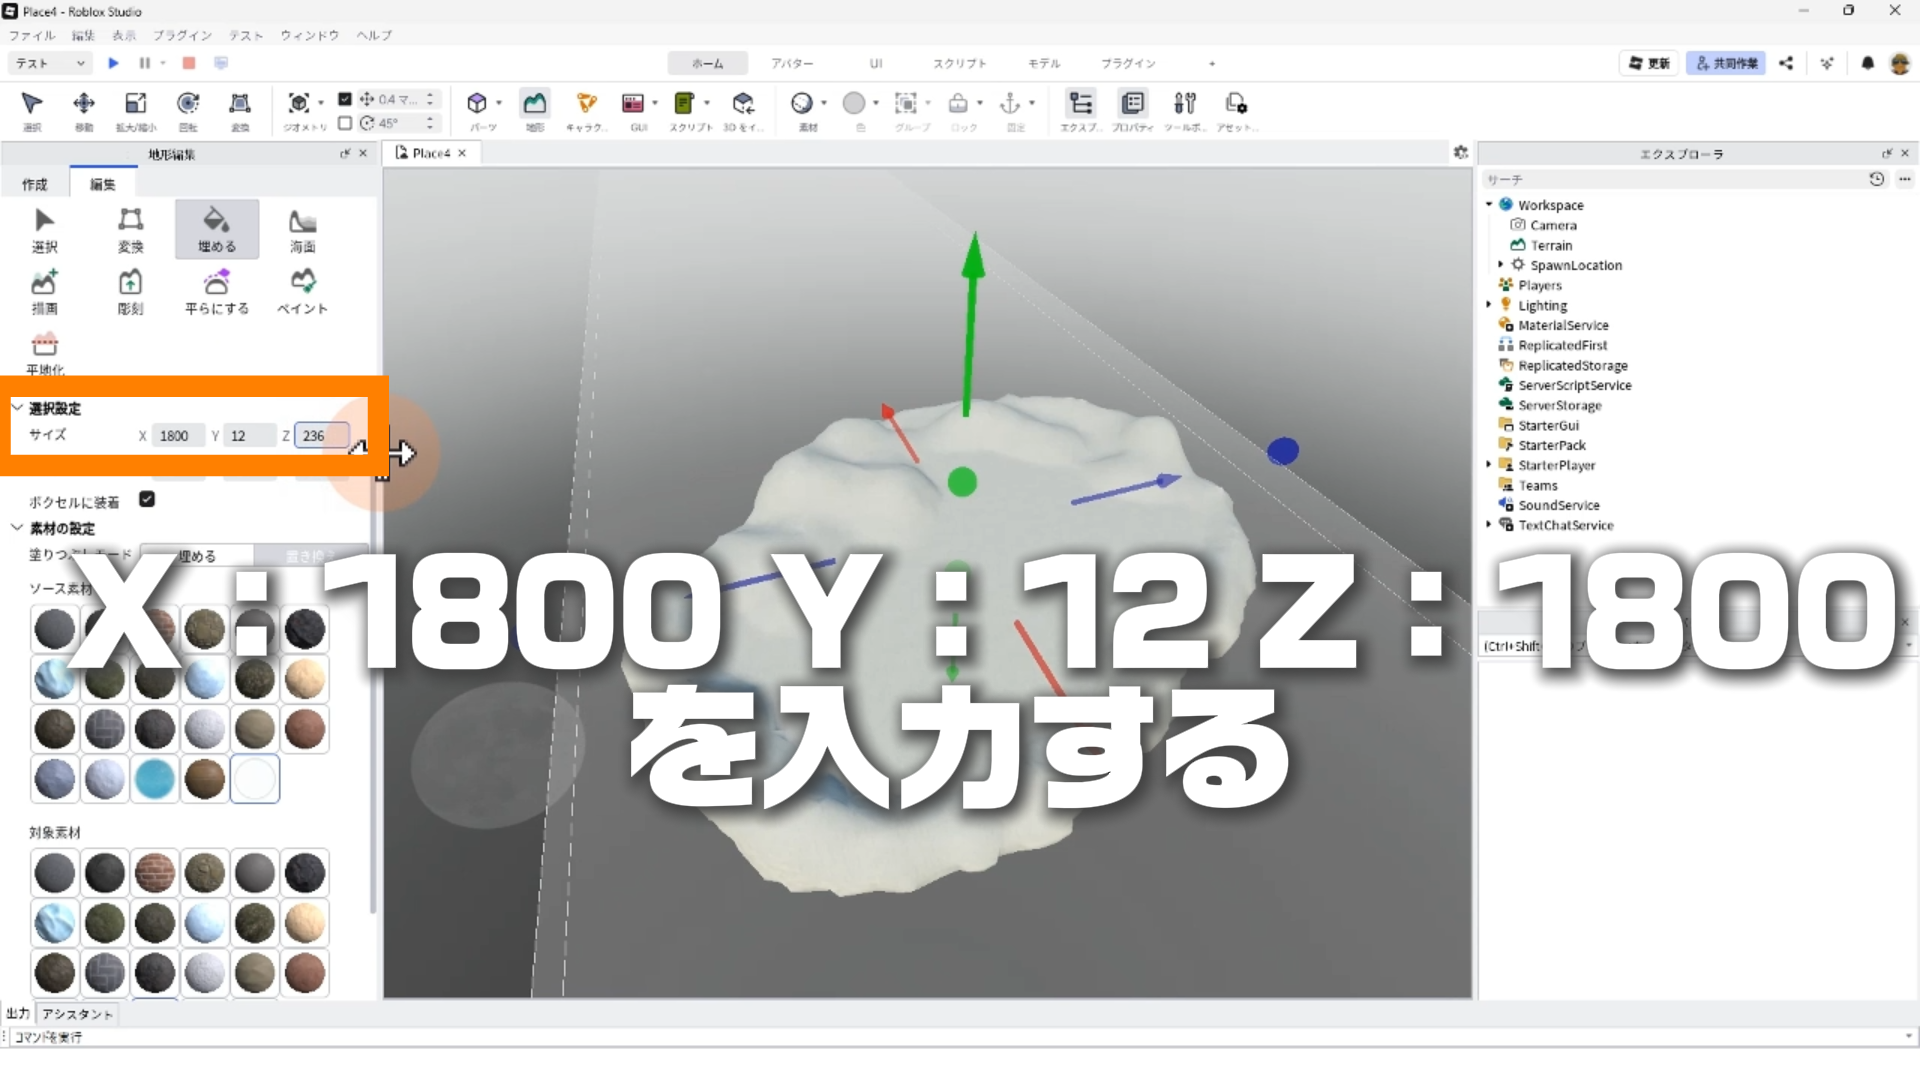The height and width of the screenshot is (1080, 1920).
Task: Toggle the ボクセルに装着 checkbox
Action: (x=147, y=499)
